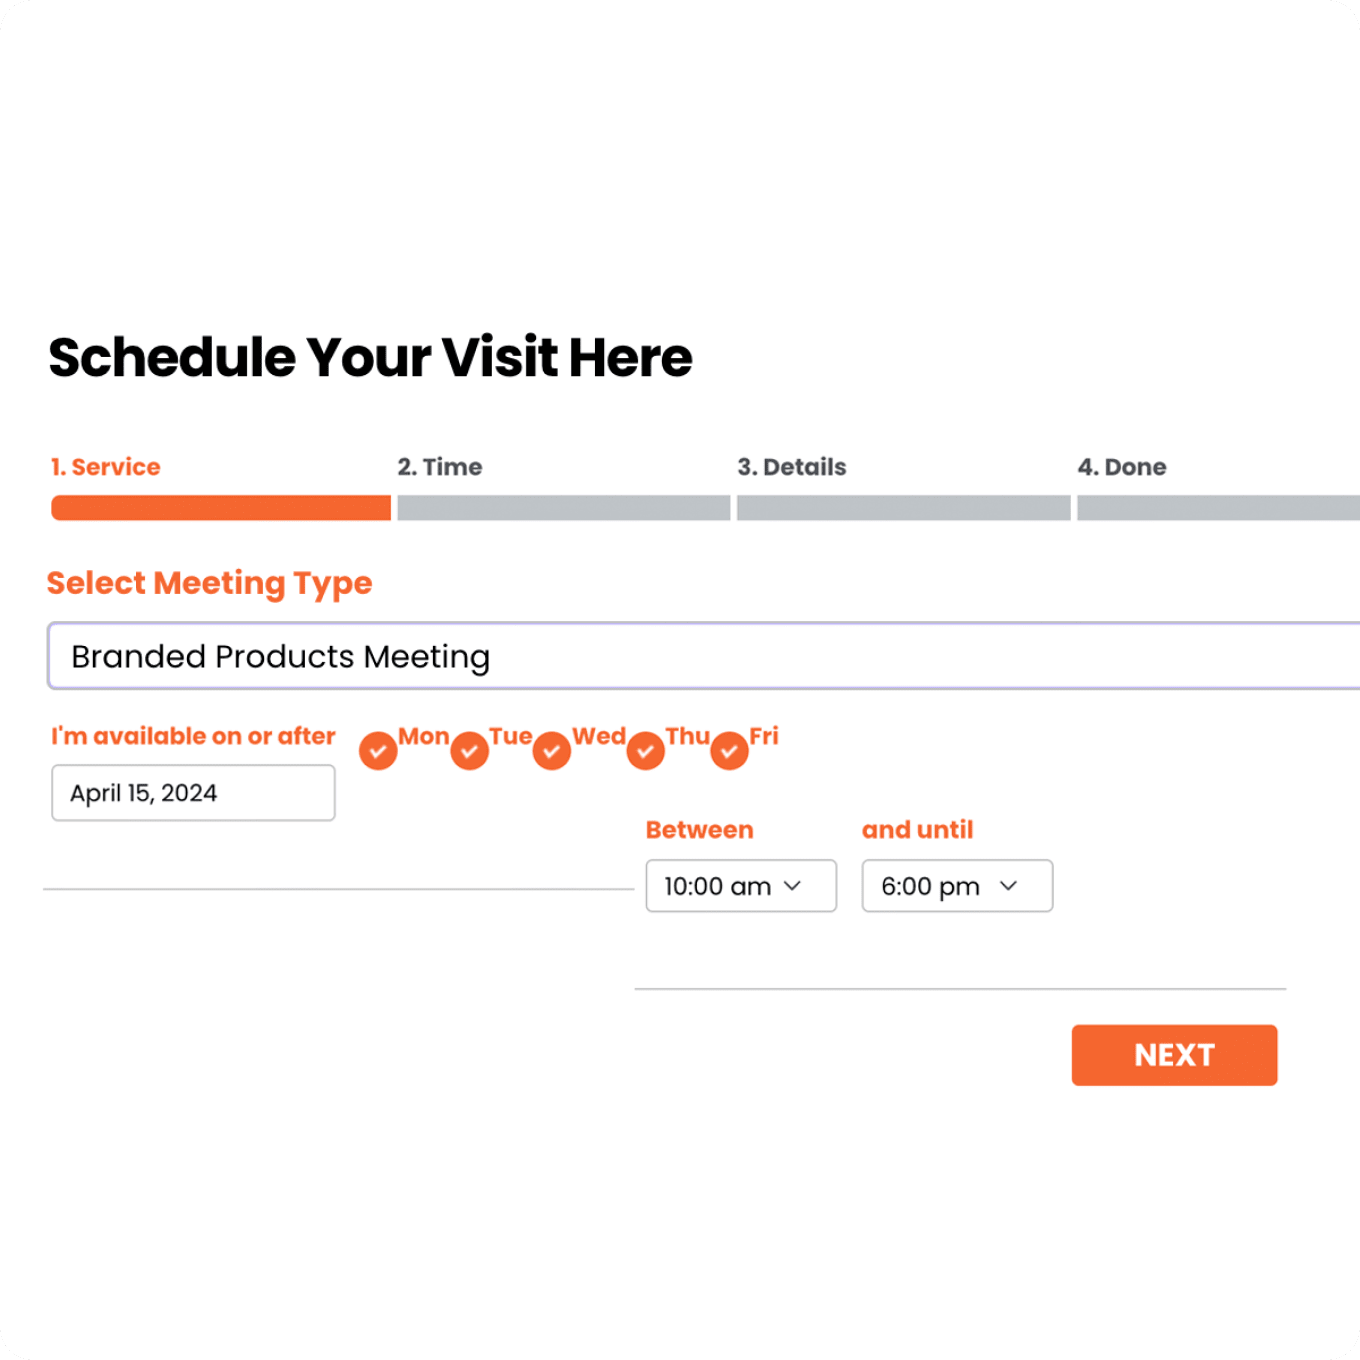Uncheck the Fri day checkbox
This screenshot has width=1360, height=1360.
[729, 750]
